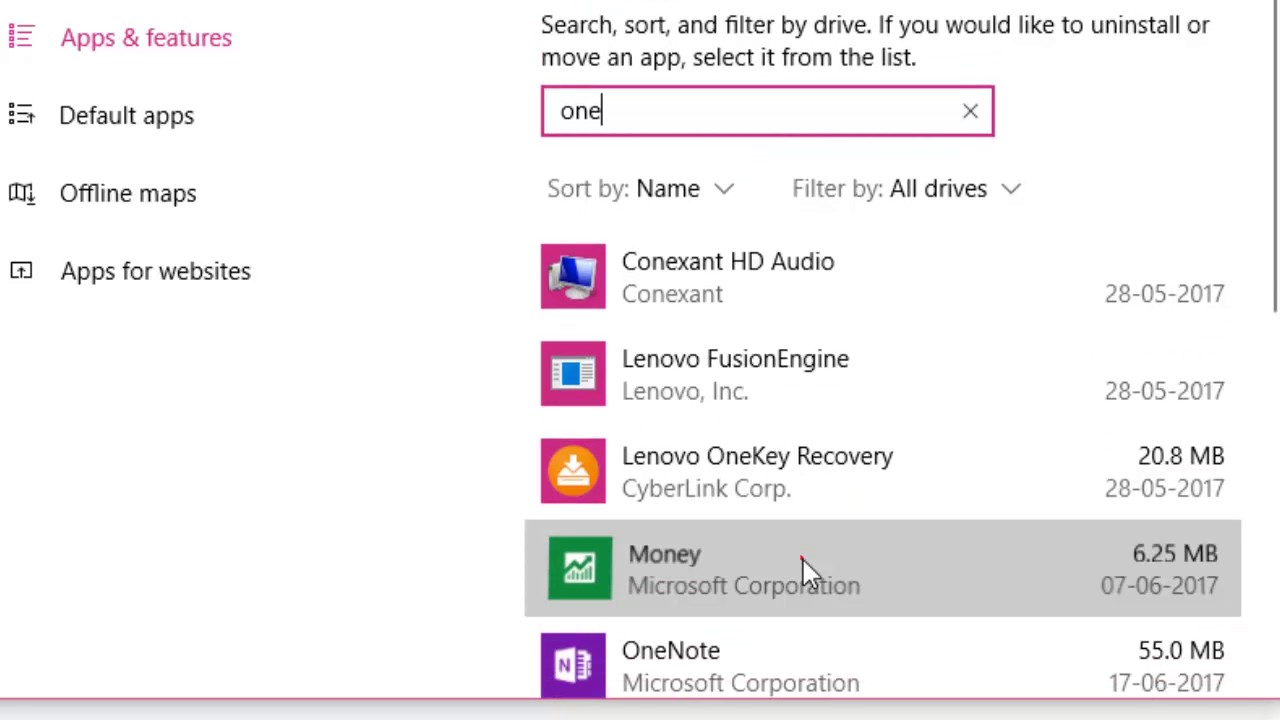Click the green Money app icon
The image size is (1280, 720).
point(580,569)
